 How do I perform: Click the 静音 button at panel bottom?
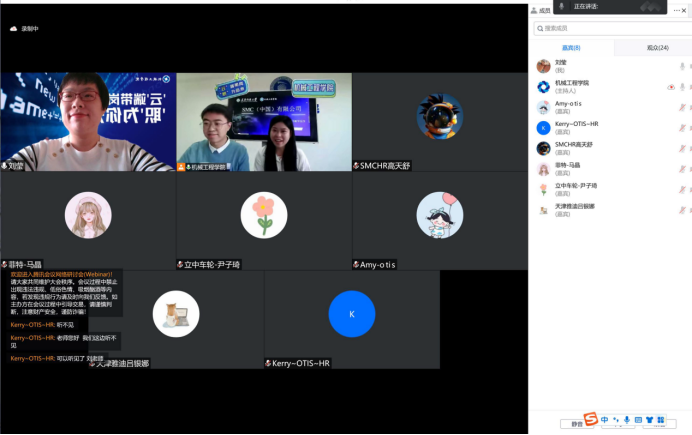pos(577,424)
